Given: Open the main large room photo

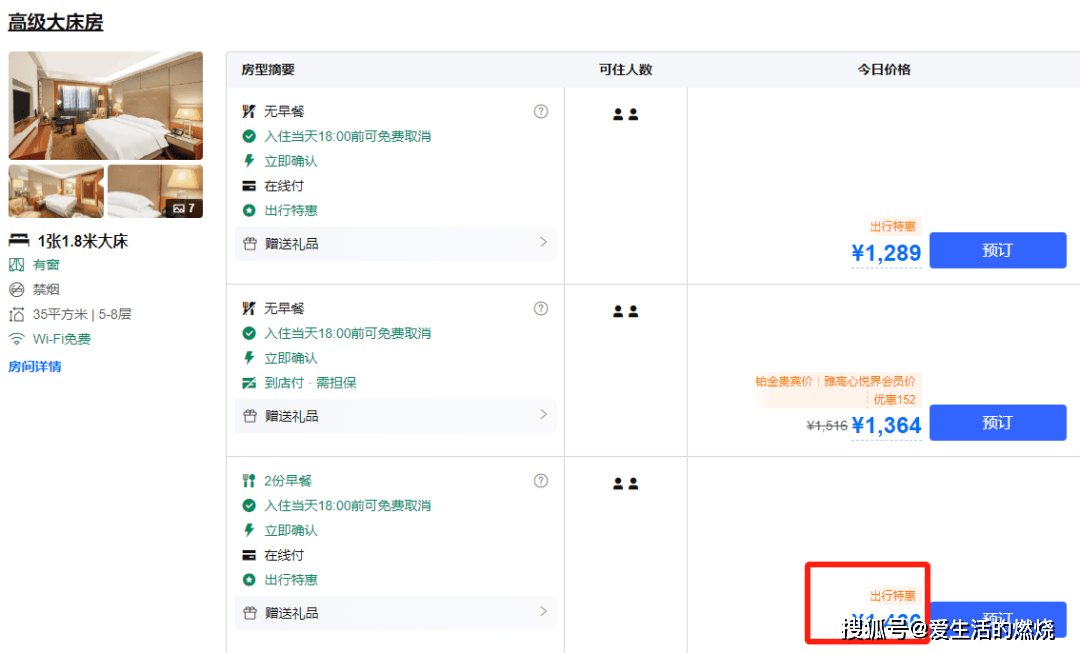Looking at the screenshot, I should tap(106, 105).
